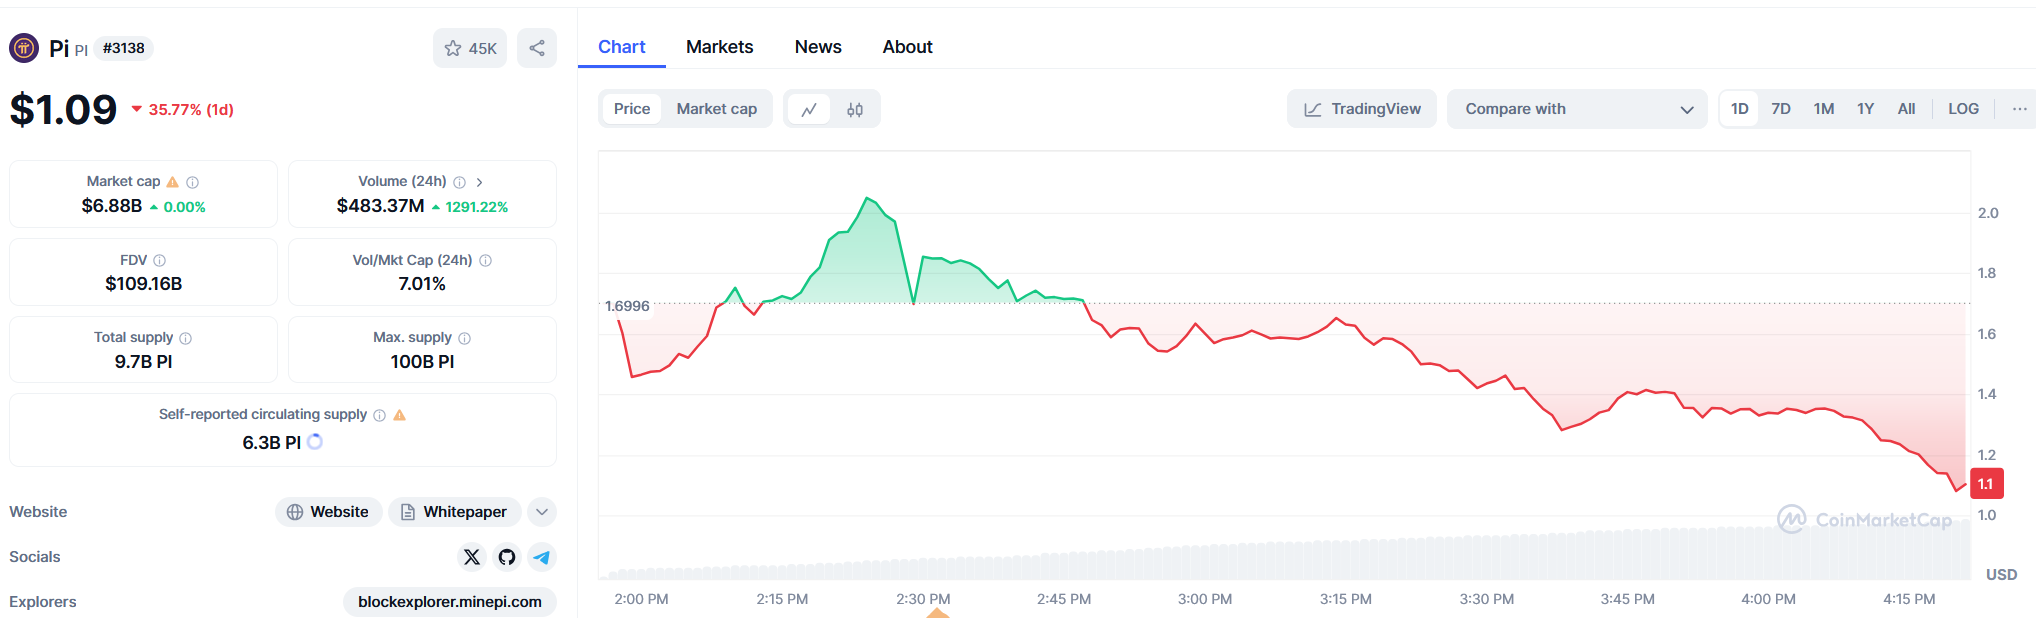The image size is (2036, 618).
Task: Open the Compare with dropdown
Action: (x=1577, y=109)
